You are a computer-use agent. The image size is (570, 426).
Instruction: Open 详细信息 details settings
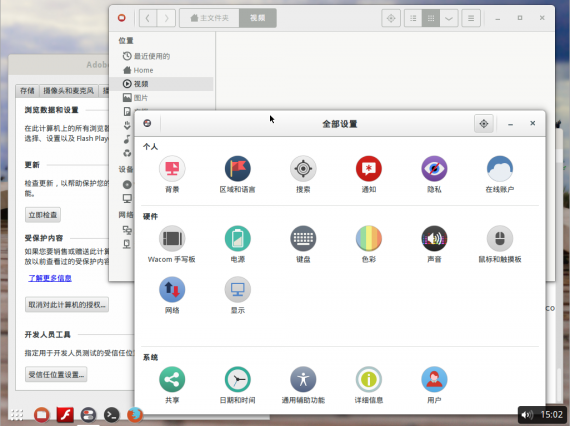click(369, 379)
